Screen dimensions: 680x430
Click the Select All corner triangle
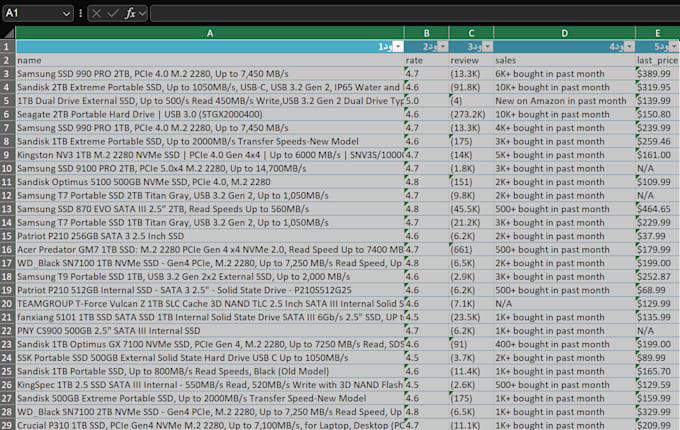click(9, 33)
